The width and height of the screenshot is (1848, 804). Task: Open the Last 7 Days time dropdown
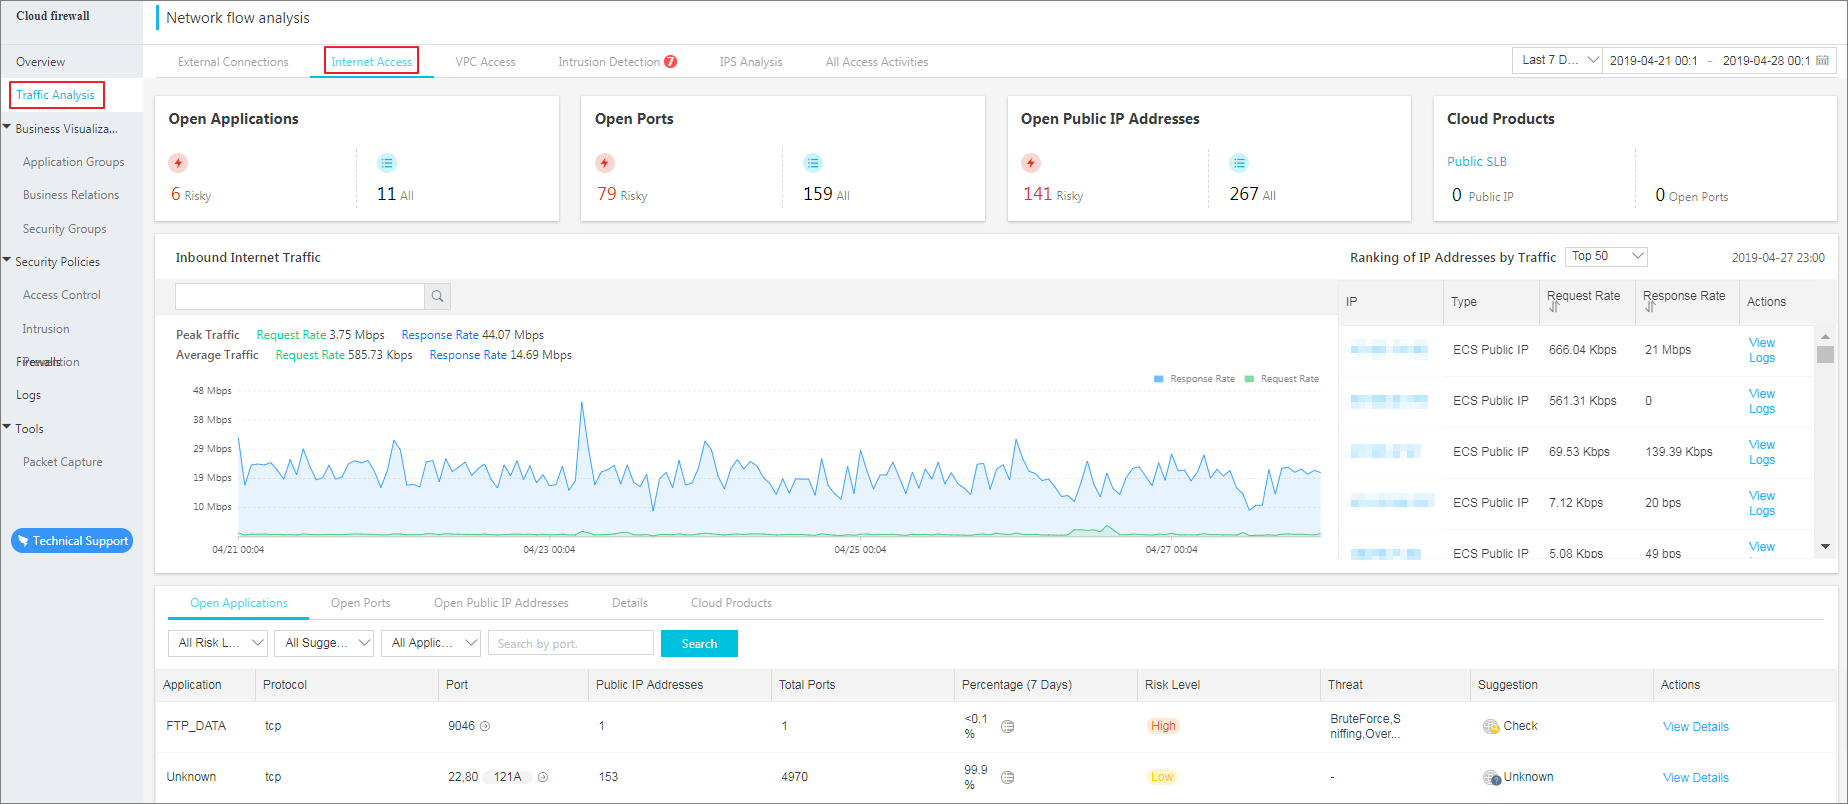1557,61
